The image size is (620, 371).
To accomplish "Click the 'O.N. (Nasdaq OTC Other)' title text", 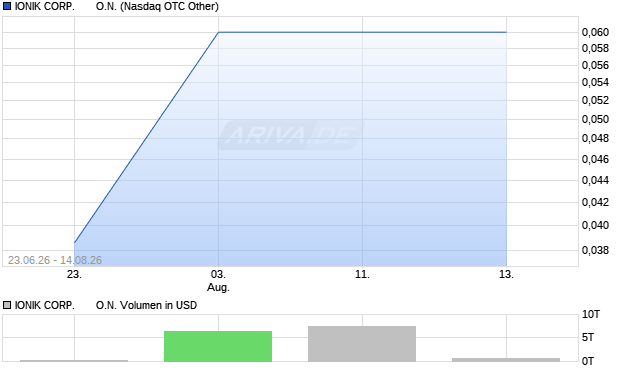I will [157, 6].
